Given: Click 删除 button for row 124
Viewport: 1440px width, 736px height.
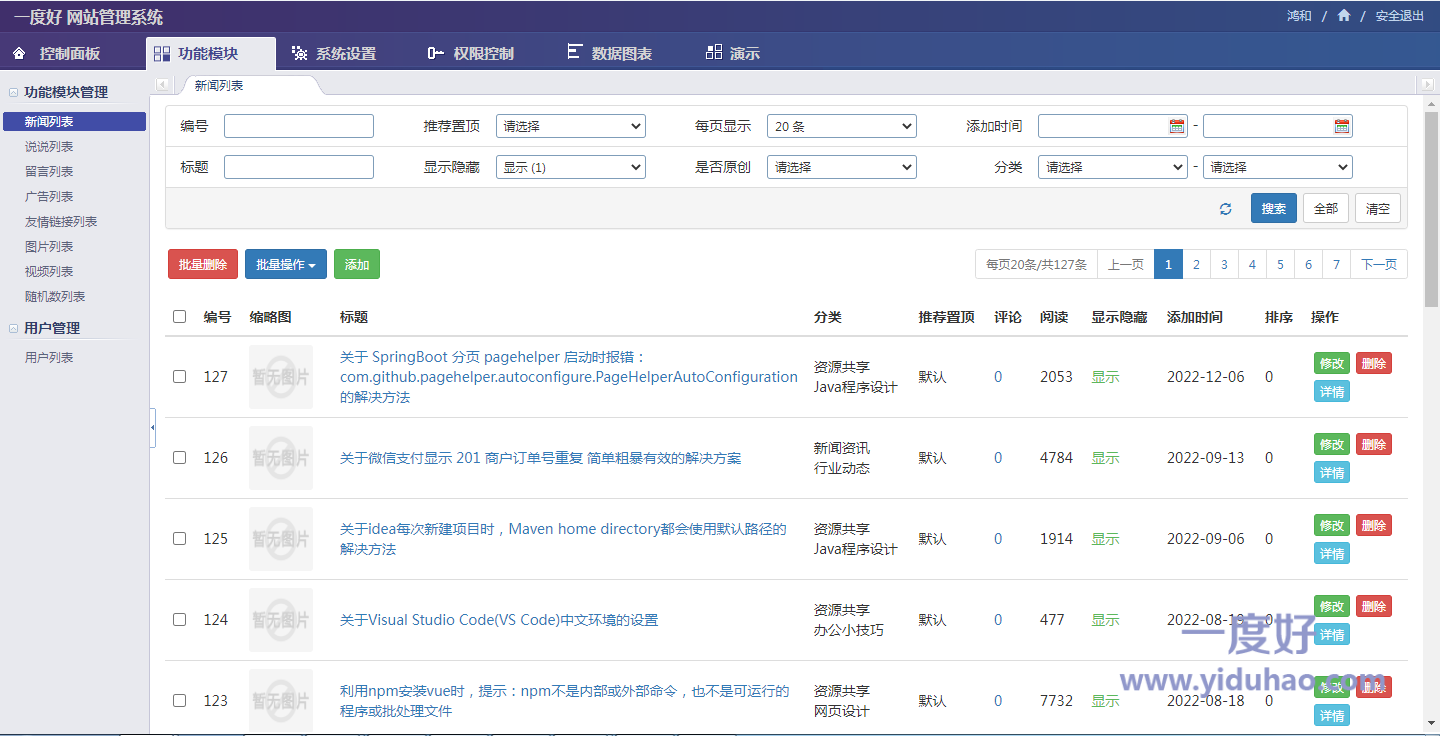Looking at the screenshot, I should pos(1374,606).
